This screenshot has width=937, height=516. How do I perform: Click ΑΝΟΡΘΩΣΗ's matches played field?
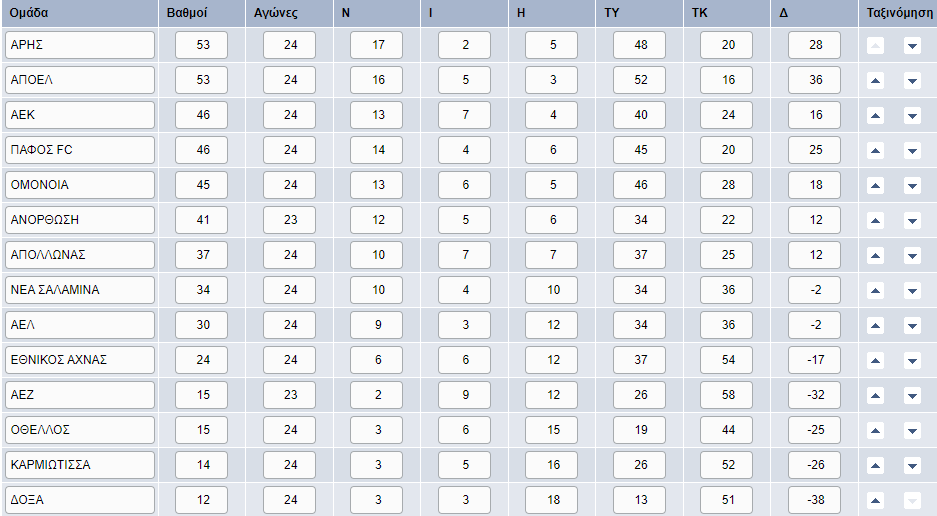[289, 220]
